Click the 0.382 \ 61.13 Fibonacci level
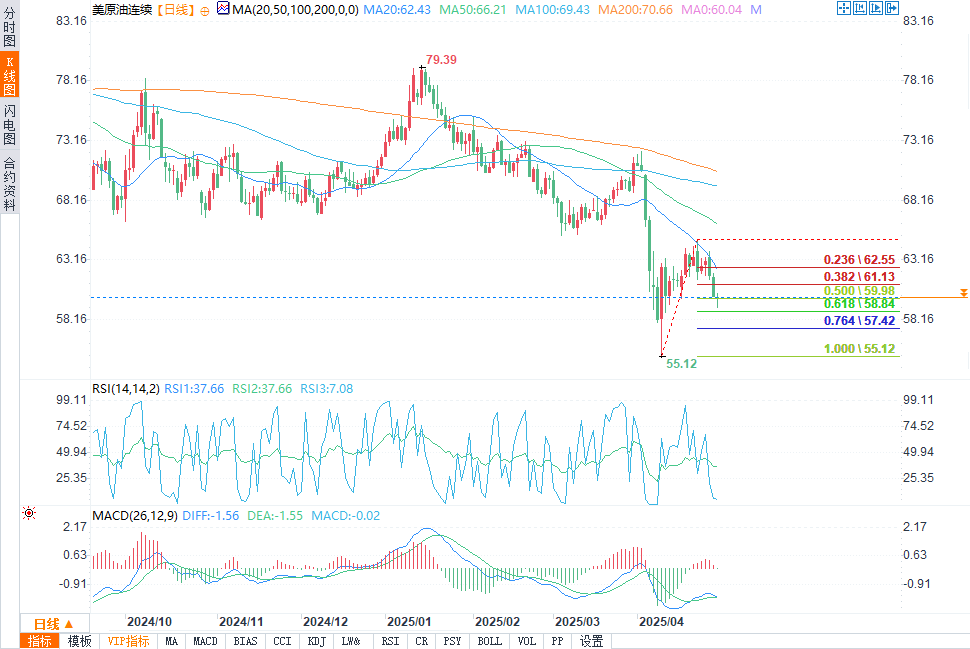Image resolution: width=970 pixels, height=649 pixels. click(859, 277)
